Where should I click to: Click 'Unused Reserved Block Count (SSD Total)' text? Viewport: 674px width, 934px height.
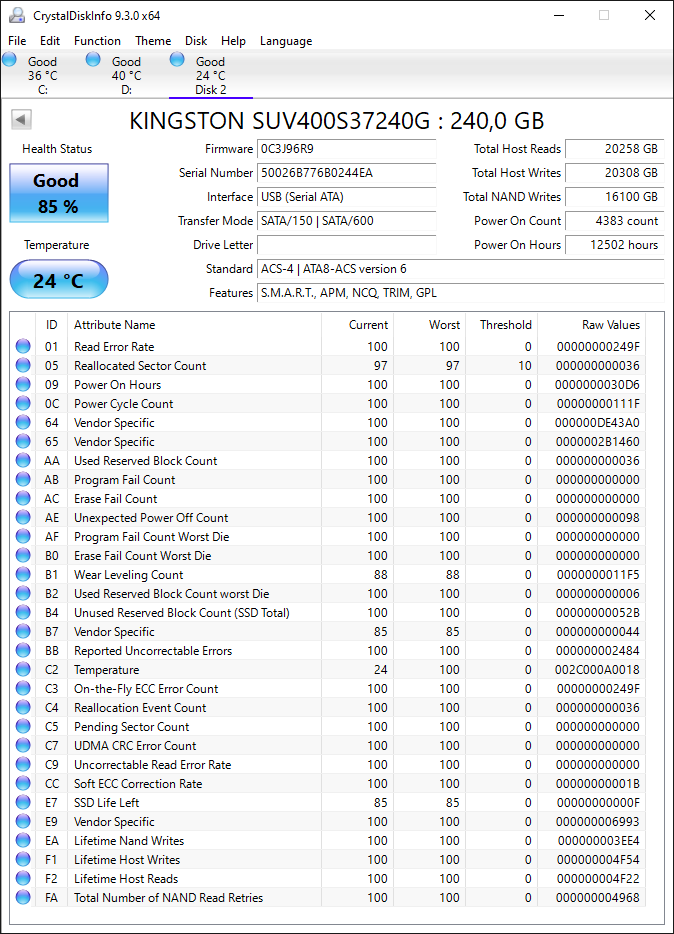click(x=182, y=612)
